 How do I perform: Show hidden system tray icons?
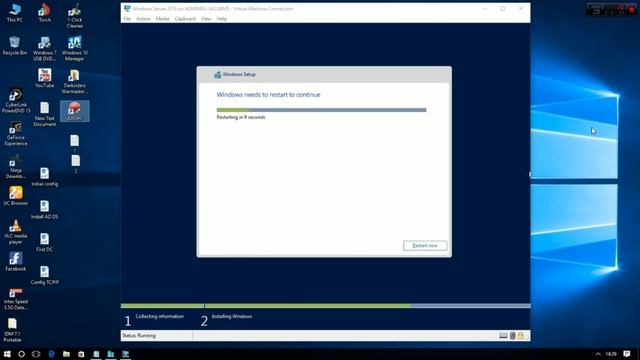click(x=598, y=354)
